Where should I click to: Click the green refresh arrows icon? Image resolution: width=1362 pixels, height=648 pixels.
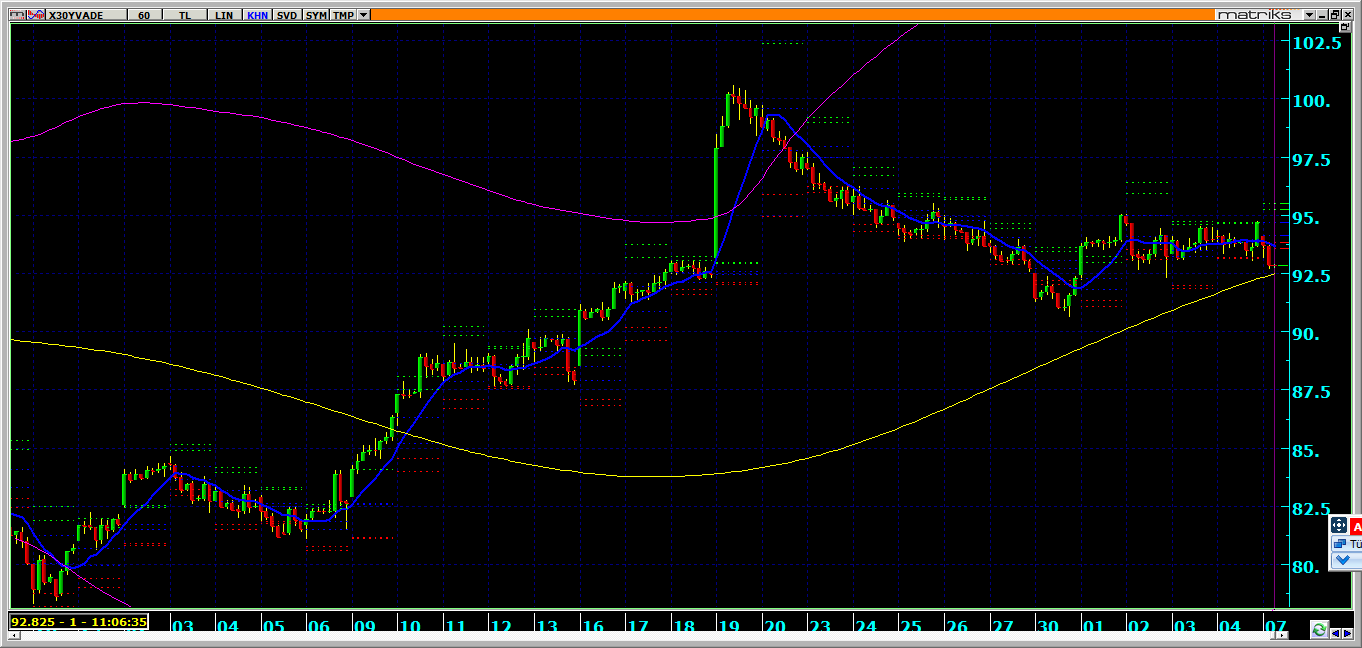click(x=1319, y=630)
